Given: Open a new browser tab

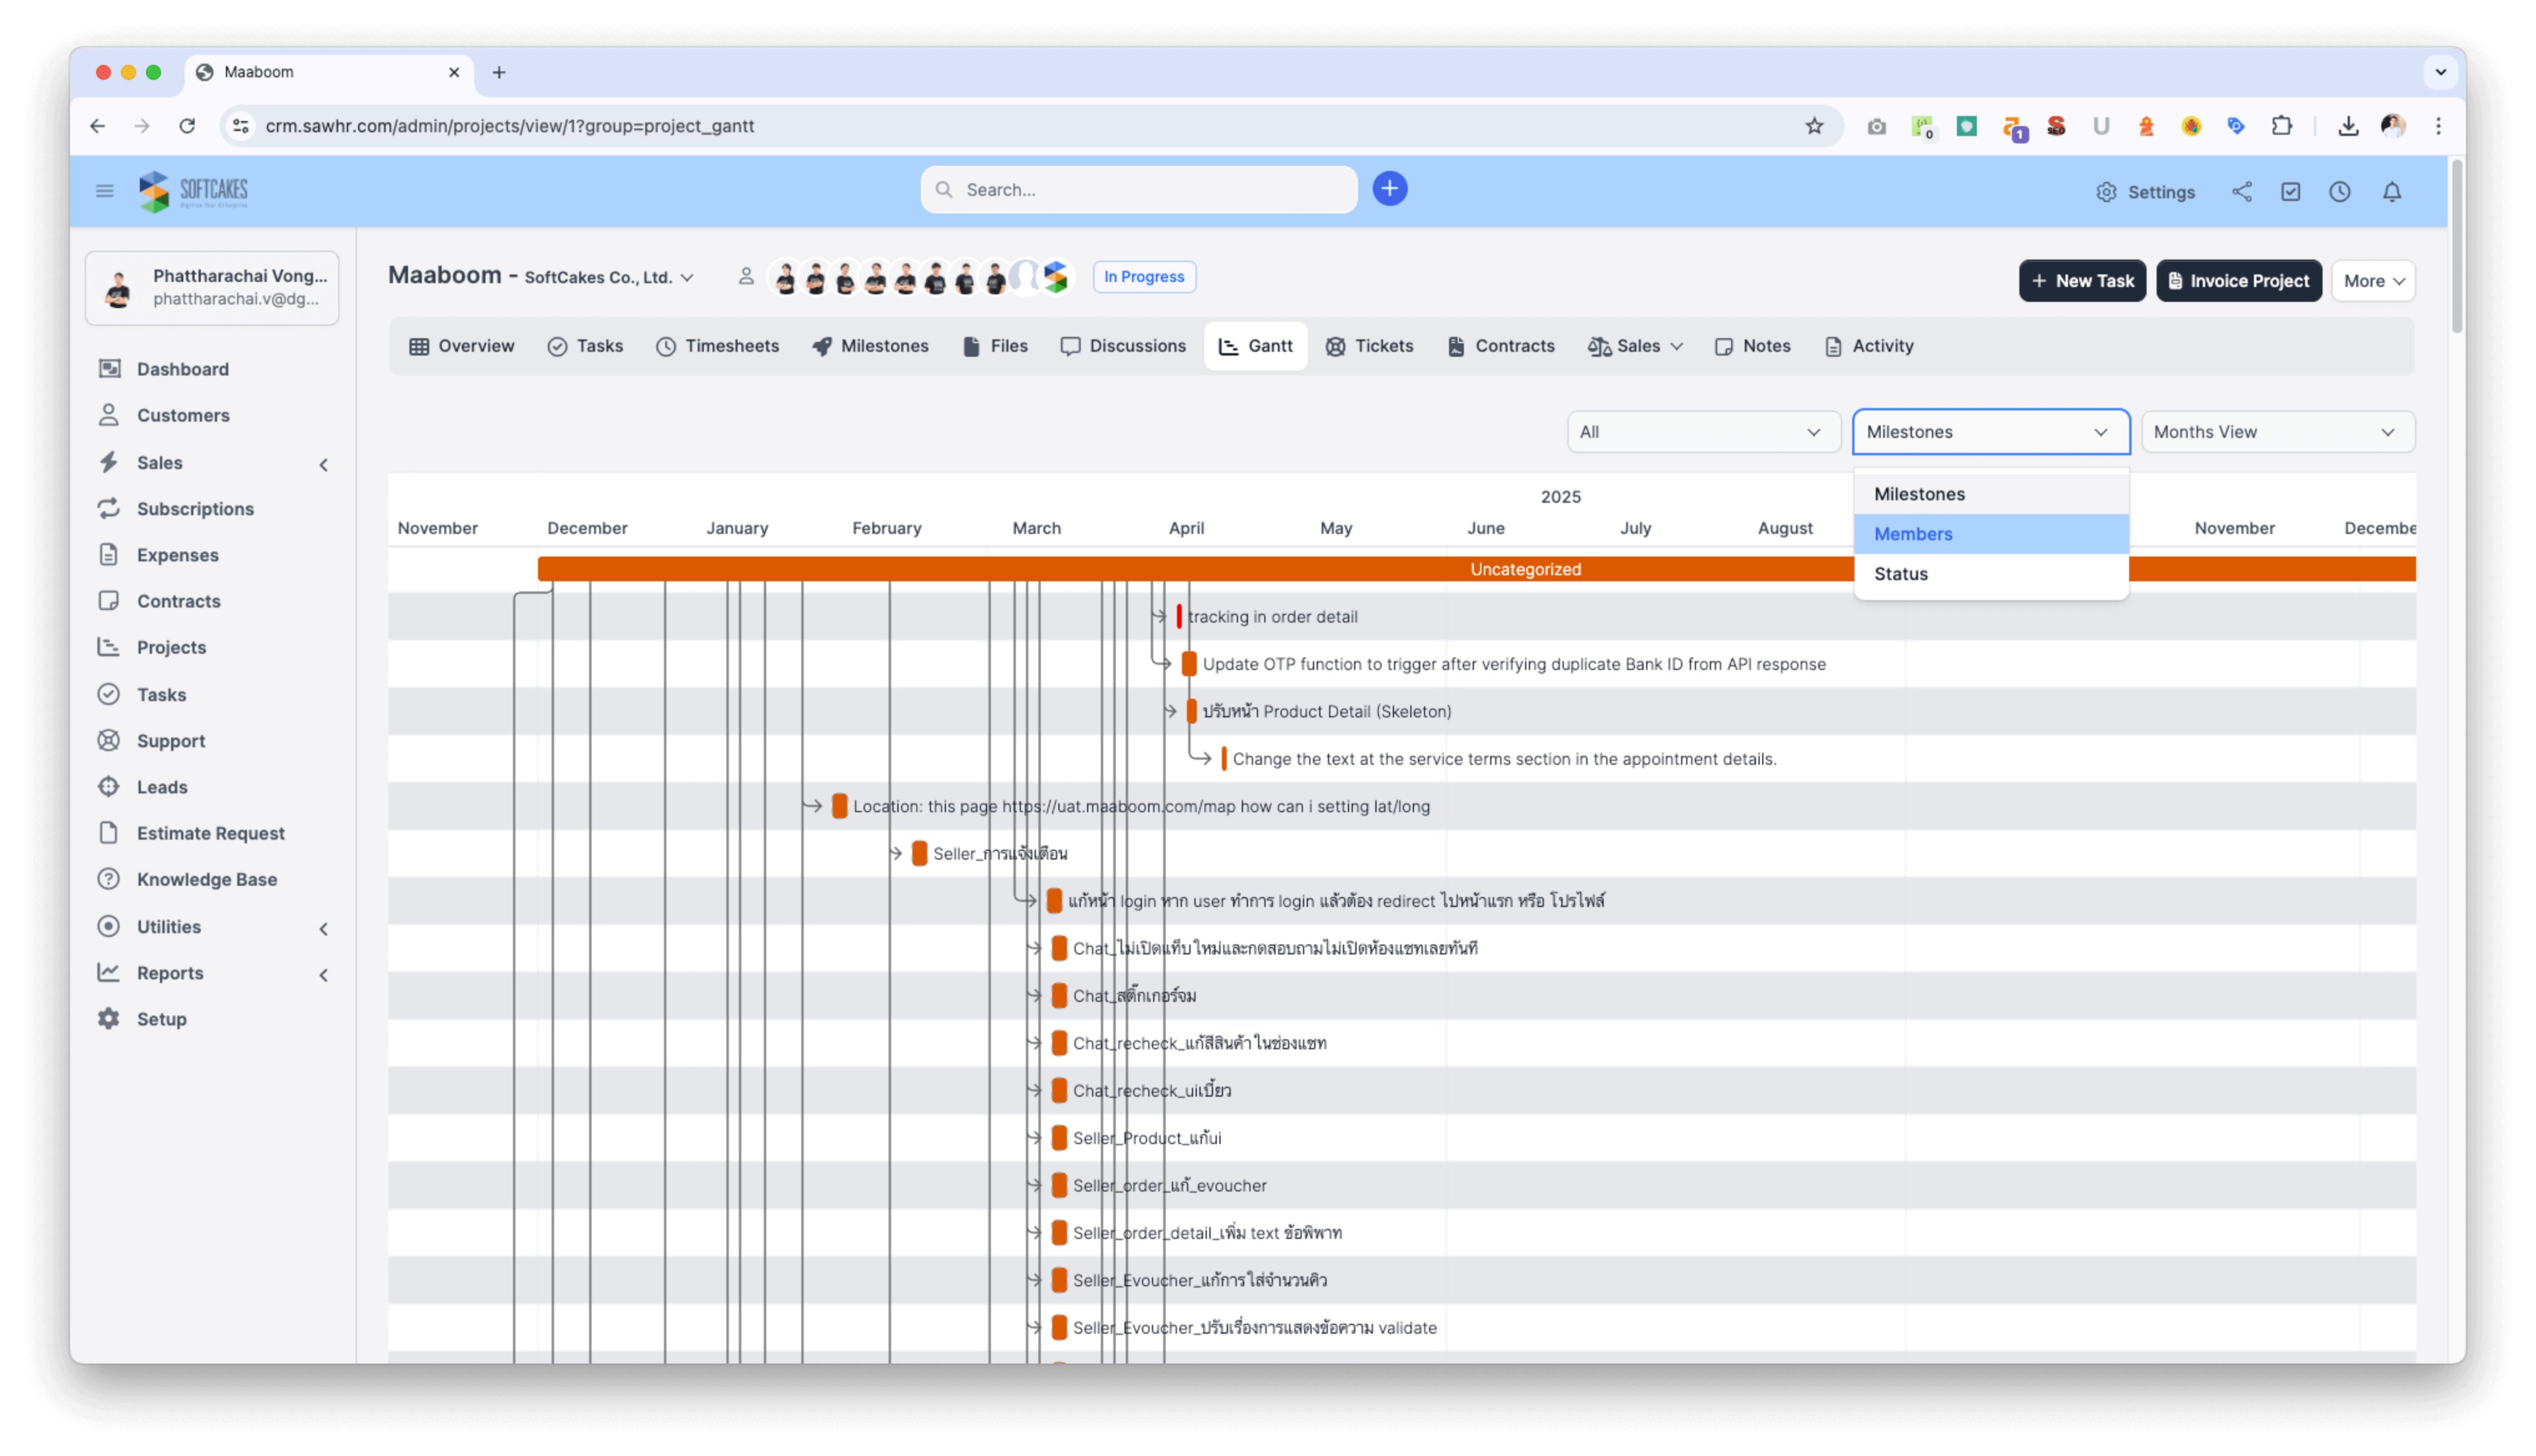Looking at the screenshot, I should (x=499, y=72).
